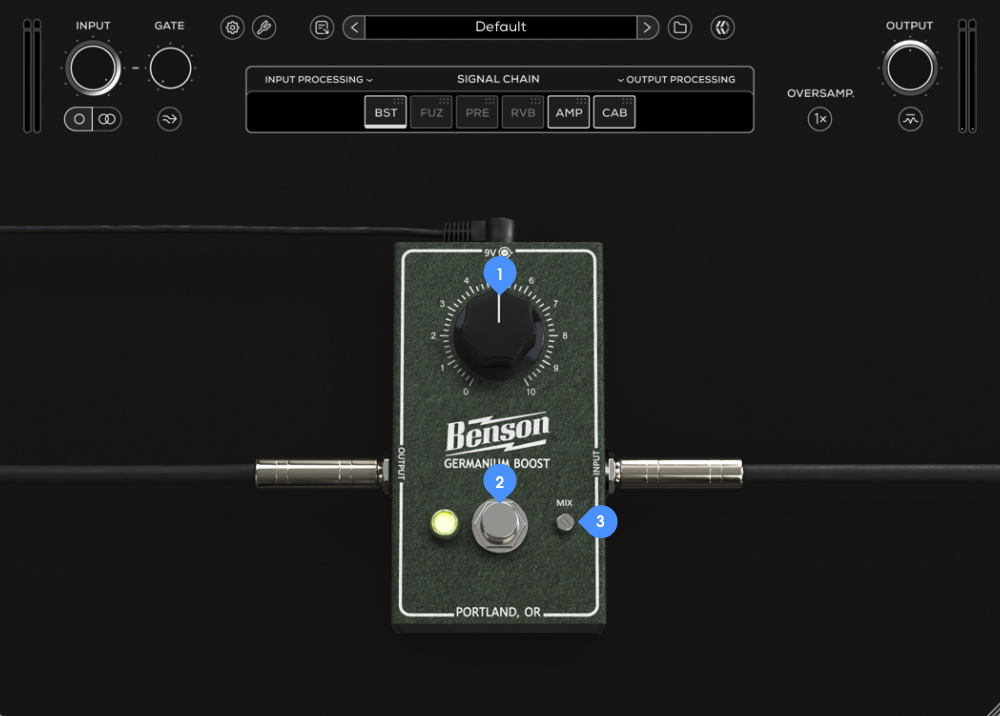Select stereo input mode icon
This screenshot has width=1000, height=716.
pos(107,119)
